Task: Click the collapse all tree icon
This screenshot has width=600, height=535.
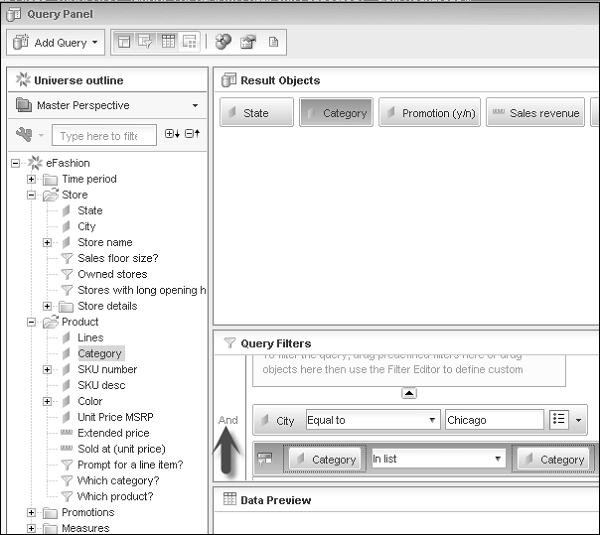Action: (192, 134)
